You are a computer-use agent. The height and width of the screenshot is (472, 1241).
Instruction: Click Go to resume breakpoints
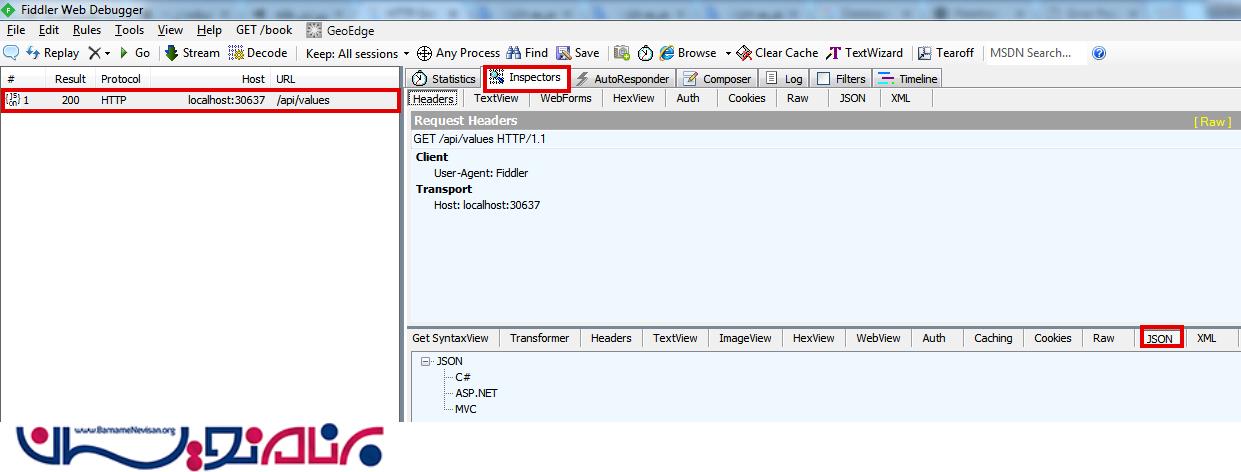coord(134,53)
